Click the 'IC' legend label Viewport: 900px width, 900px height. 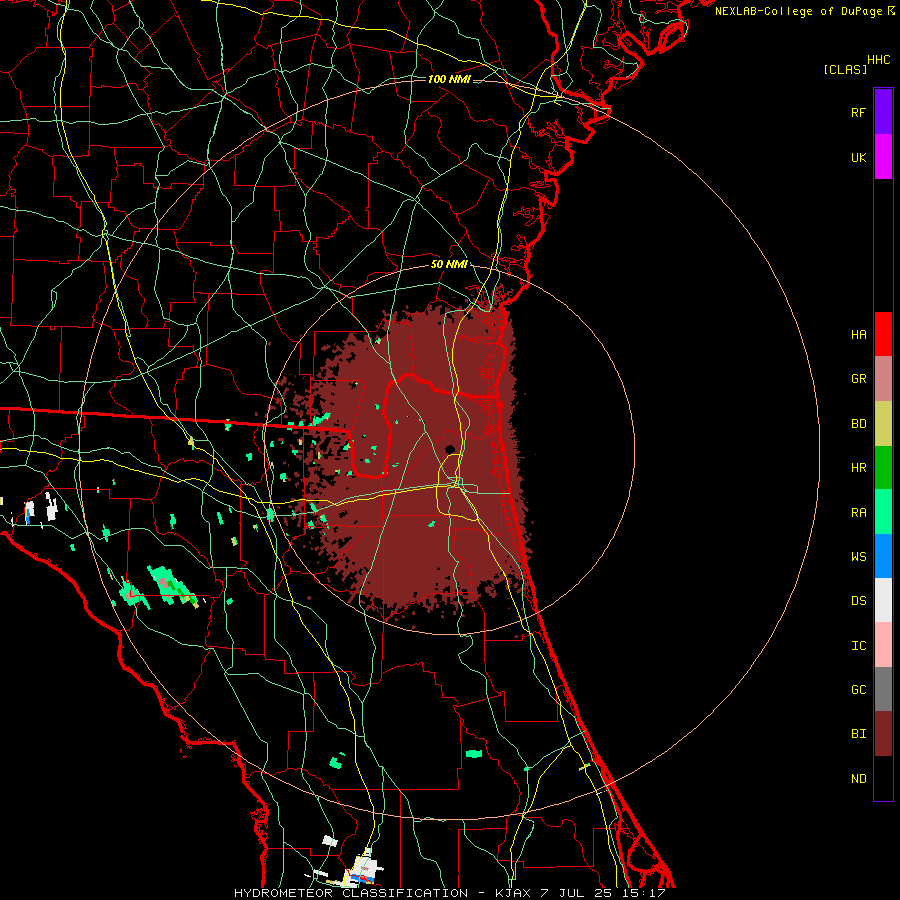click(858, 646)
